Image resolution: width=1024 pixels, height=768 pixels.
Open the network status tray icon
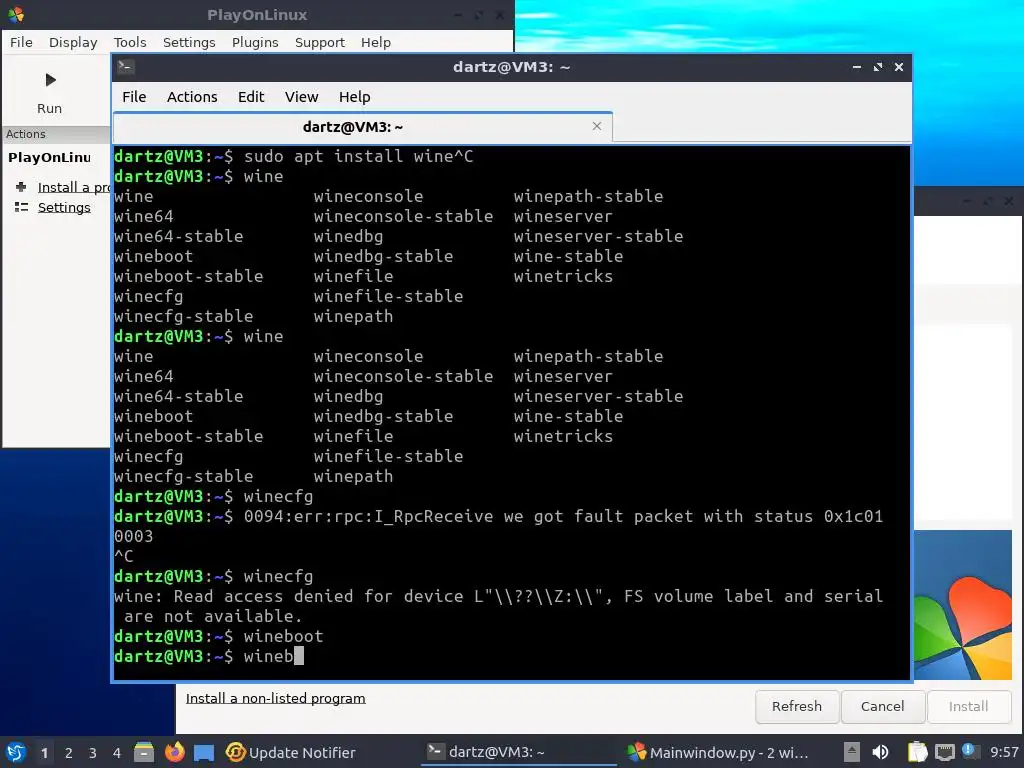click(x=944, y=752)
